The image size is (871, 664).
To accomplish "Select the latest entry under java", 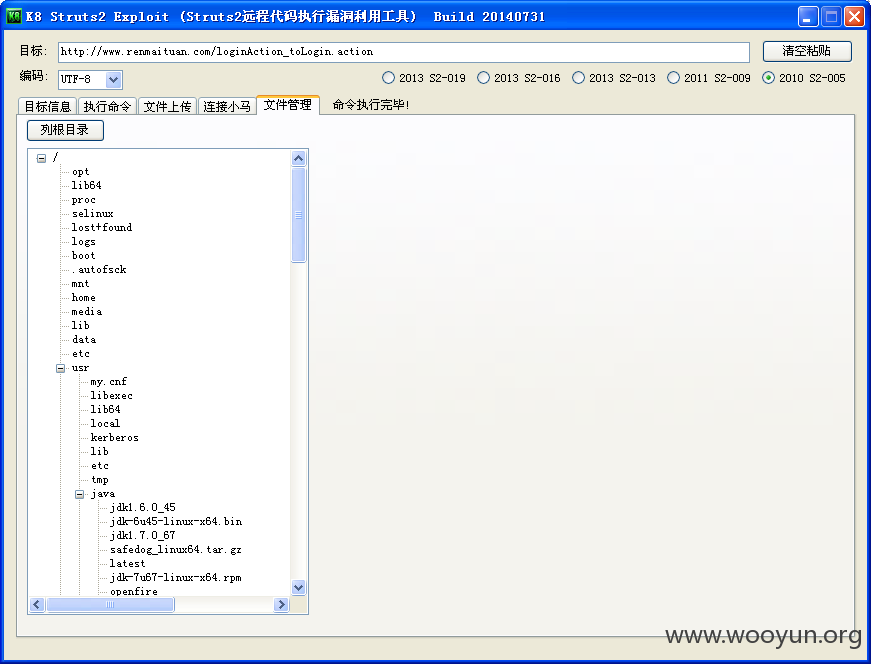I will coord(127,563).
